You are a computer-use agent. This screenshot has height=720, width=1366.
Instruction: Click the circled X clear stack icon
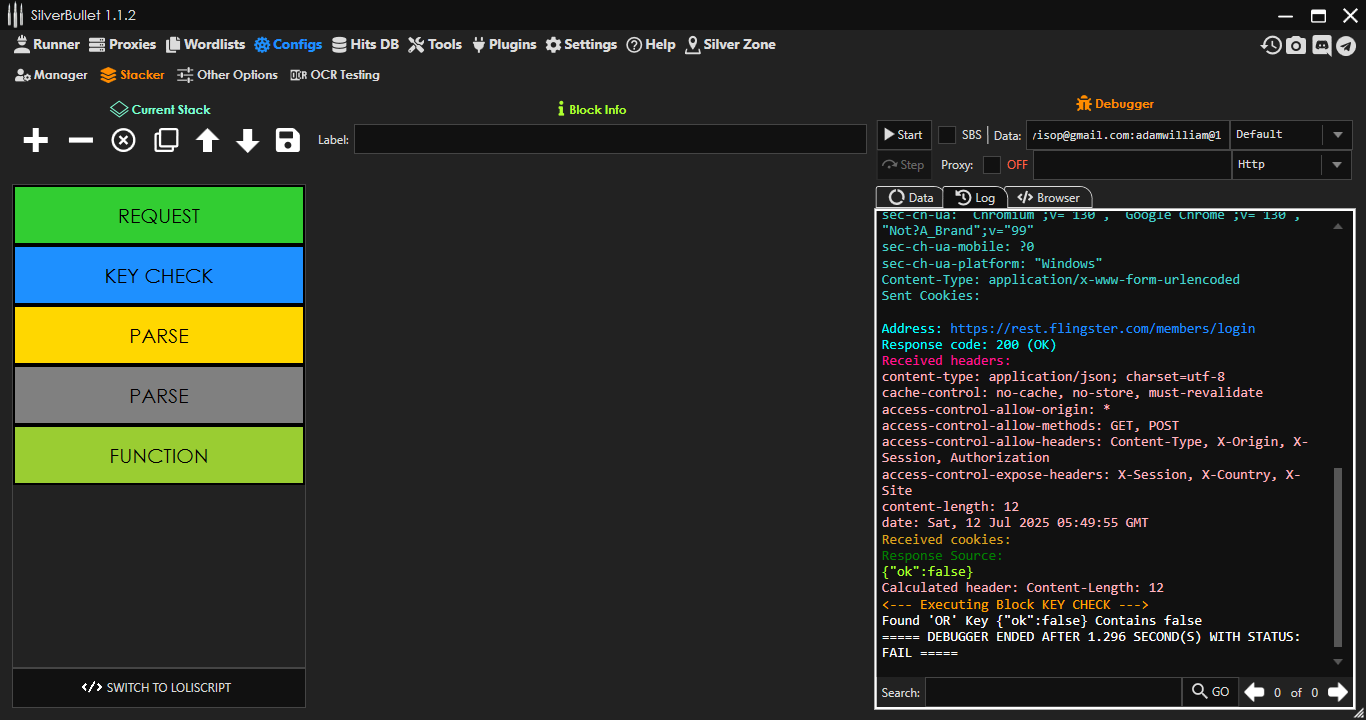pos(123,141)
